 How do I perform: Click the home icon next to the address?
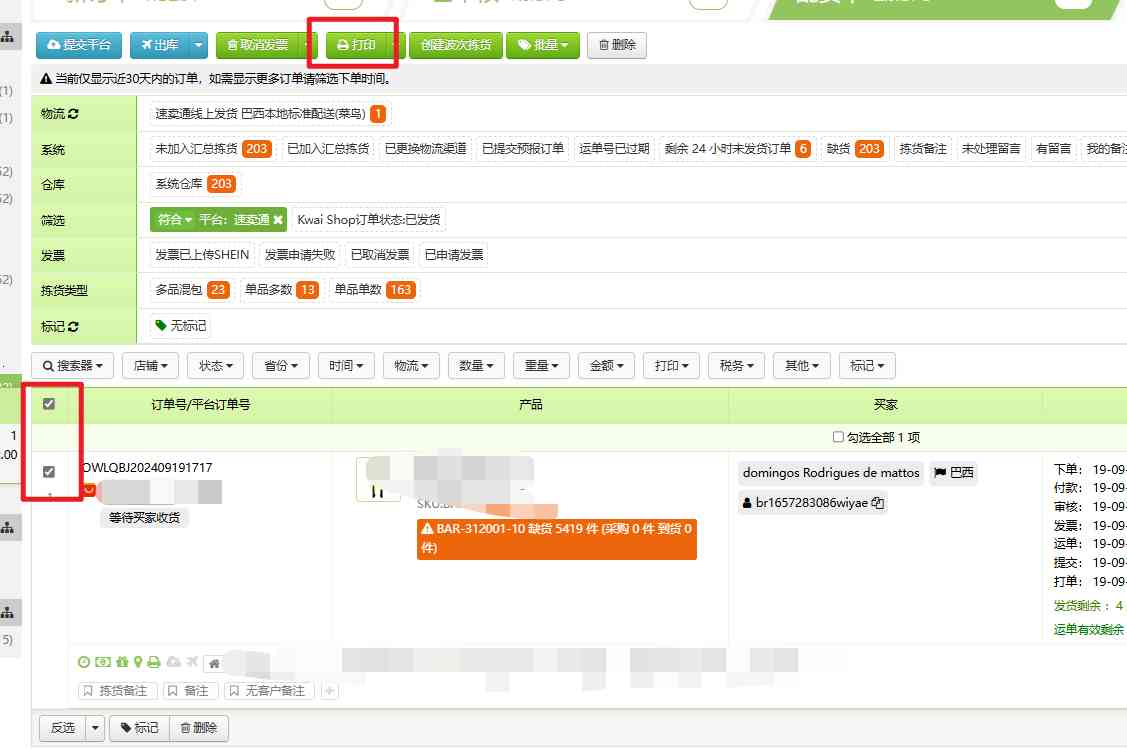(213, 662)
